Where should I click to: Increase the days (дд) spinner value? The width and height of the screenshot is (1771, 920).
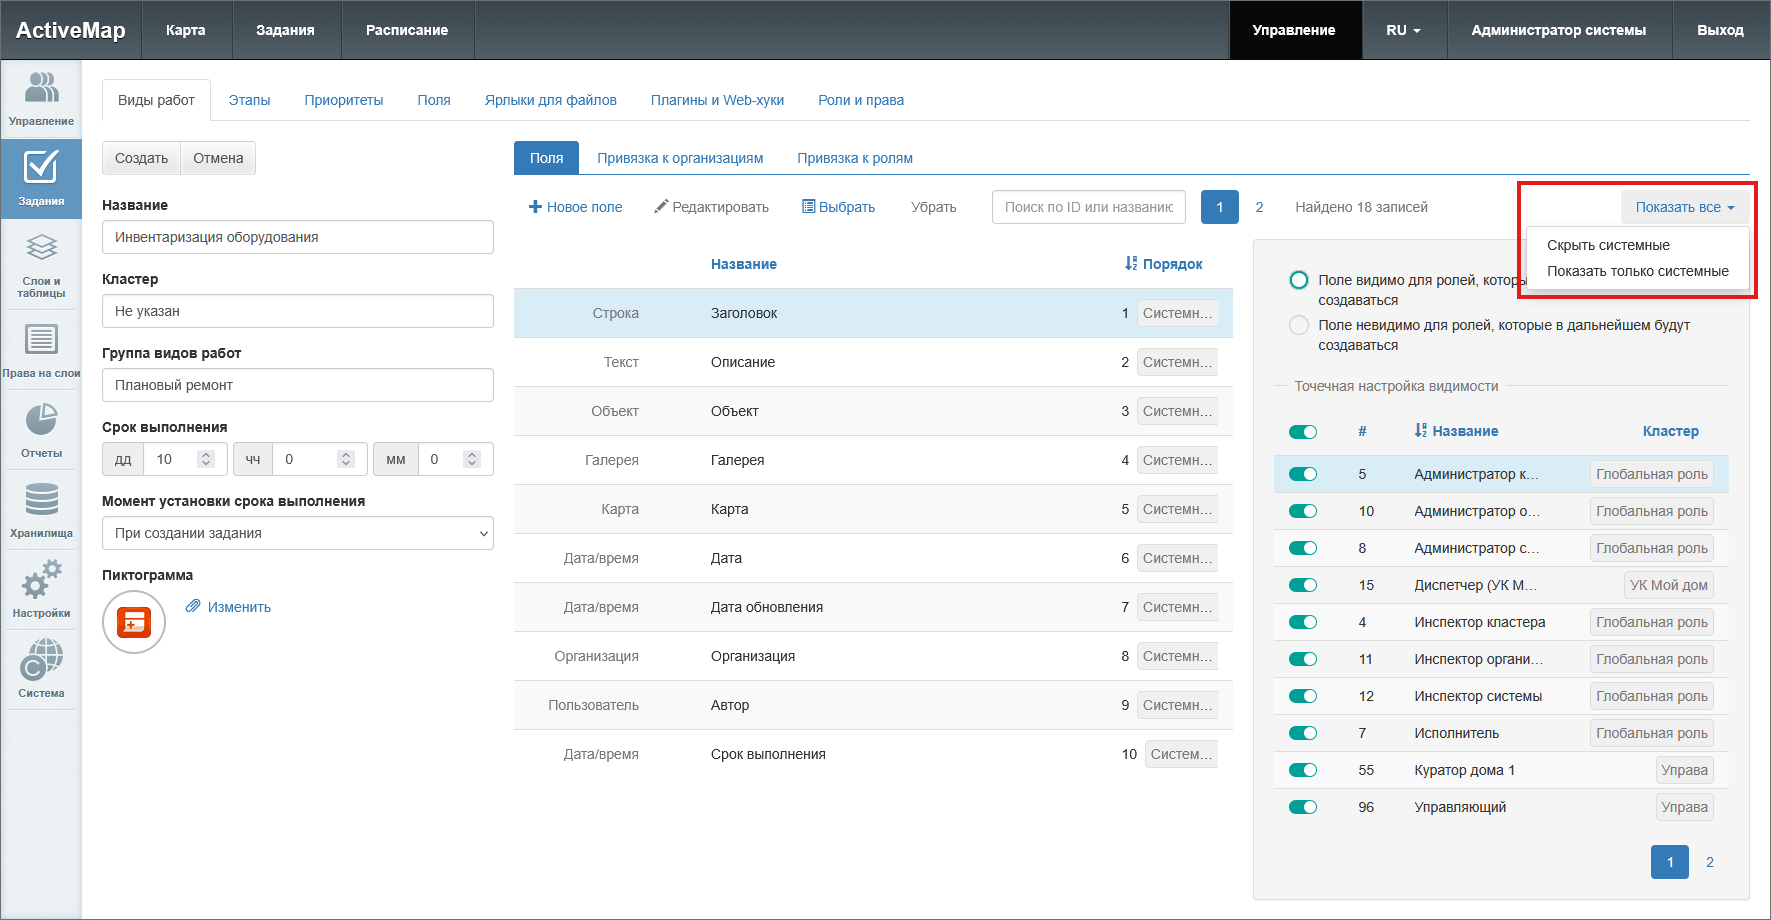coord(206,454)
